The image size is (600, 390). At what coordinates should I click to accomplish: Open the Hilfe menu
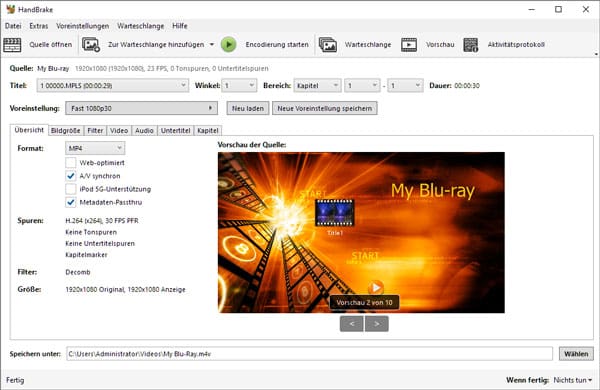pos(180,26)
